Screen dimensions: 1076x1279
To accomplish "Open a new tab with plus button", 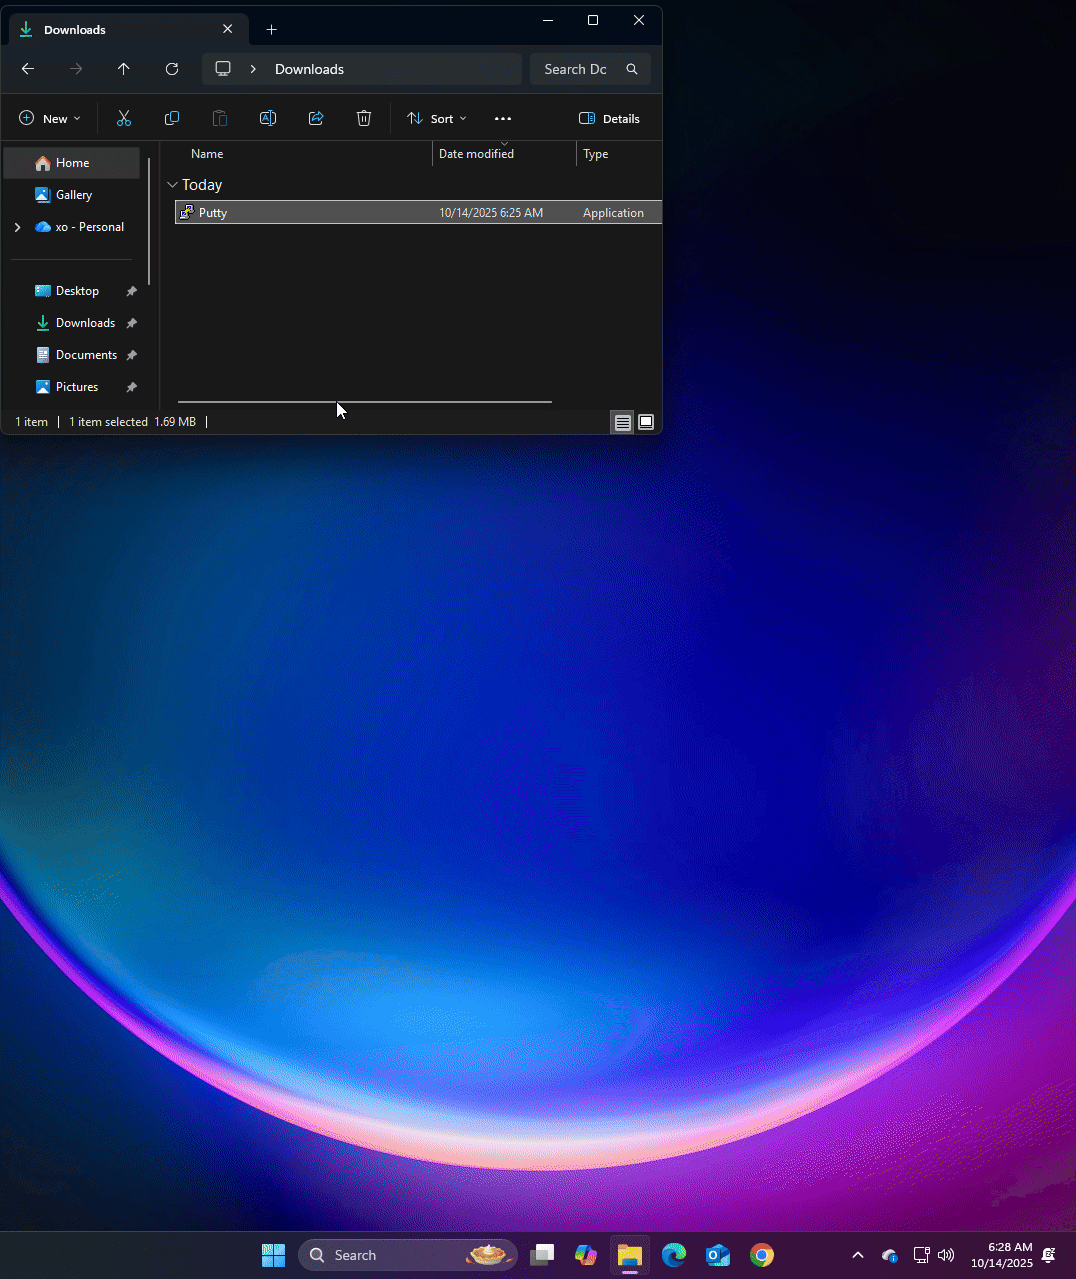I will click(x=271, y=29).
